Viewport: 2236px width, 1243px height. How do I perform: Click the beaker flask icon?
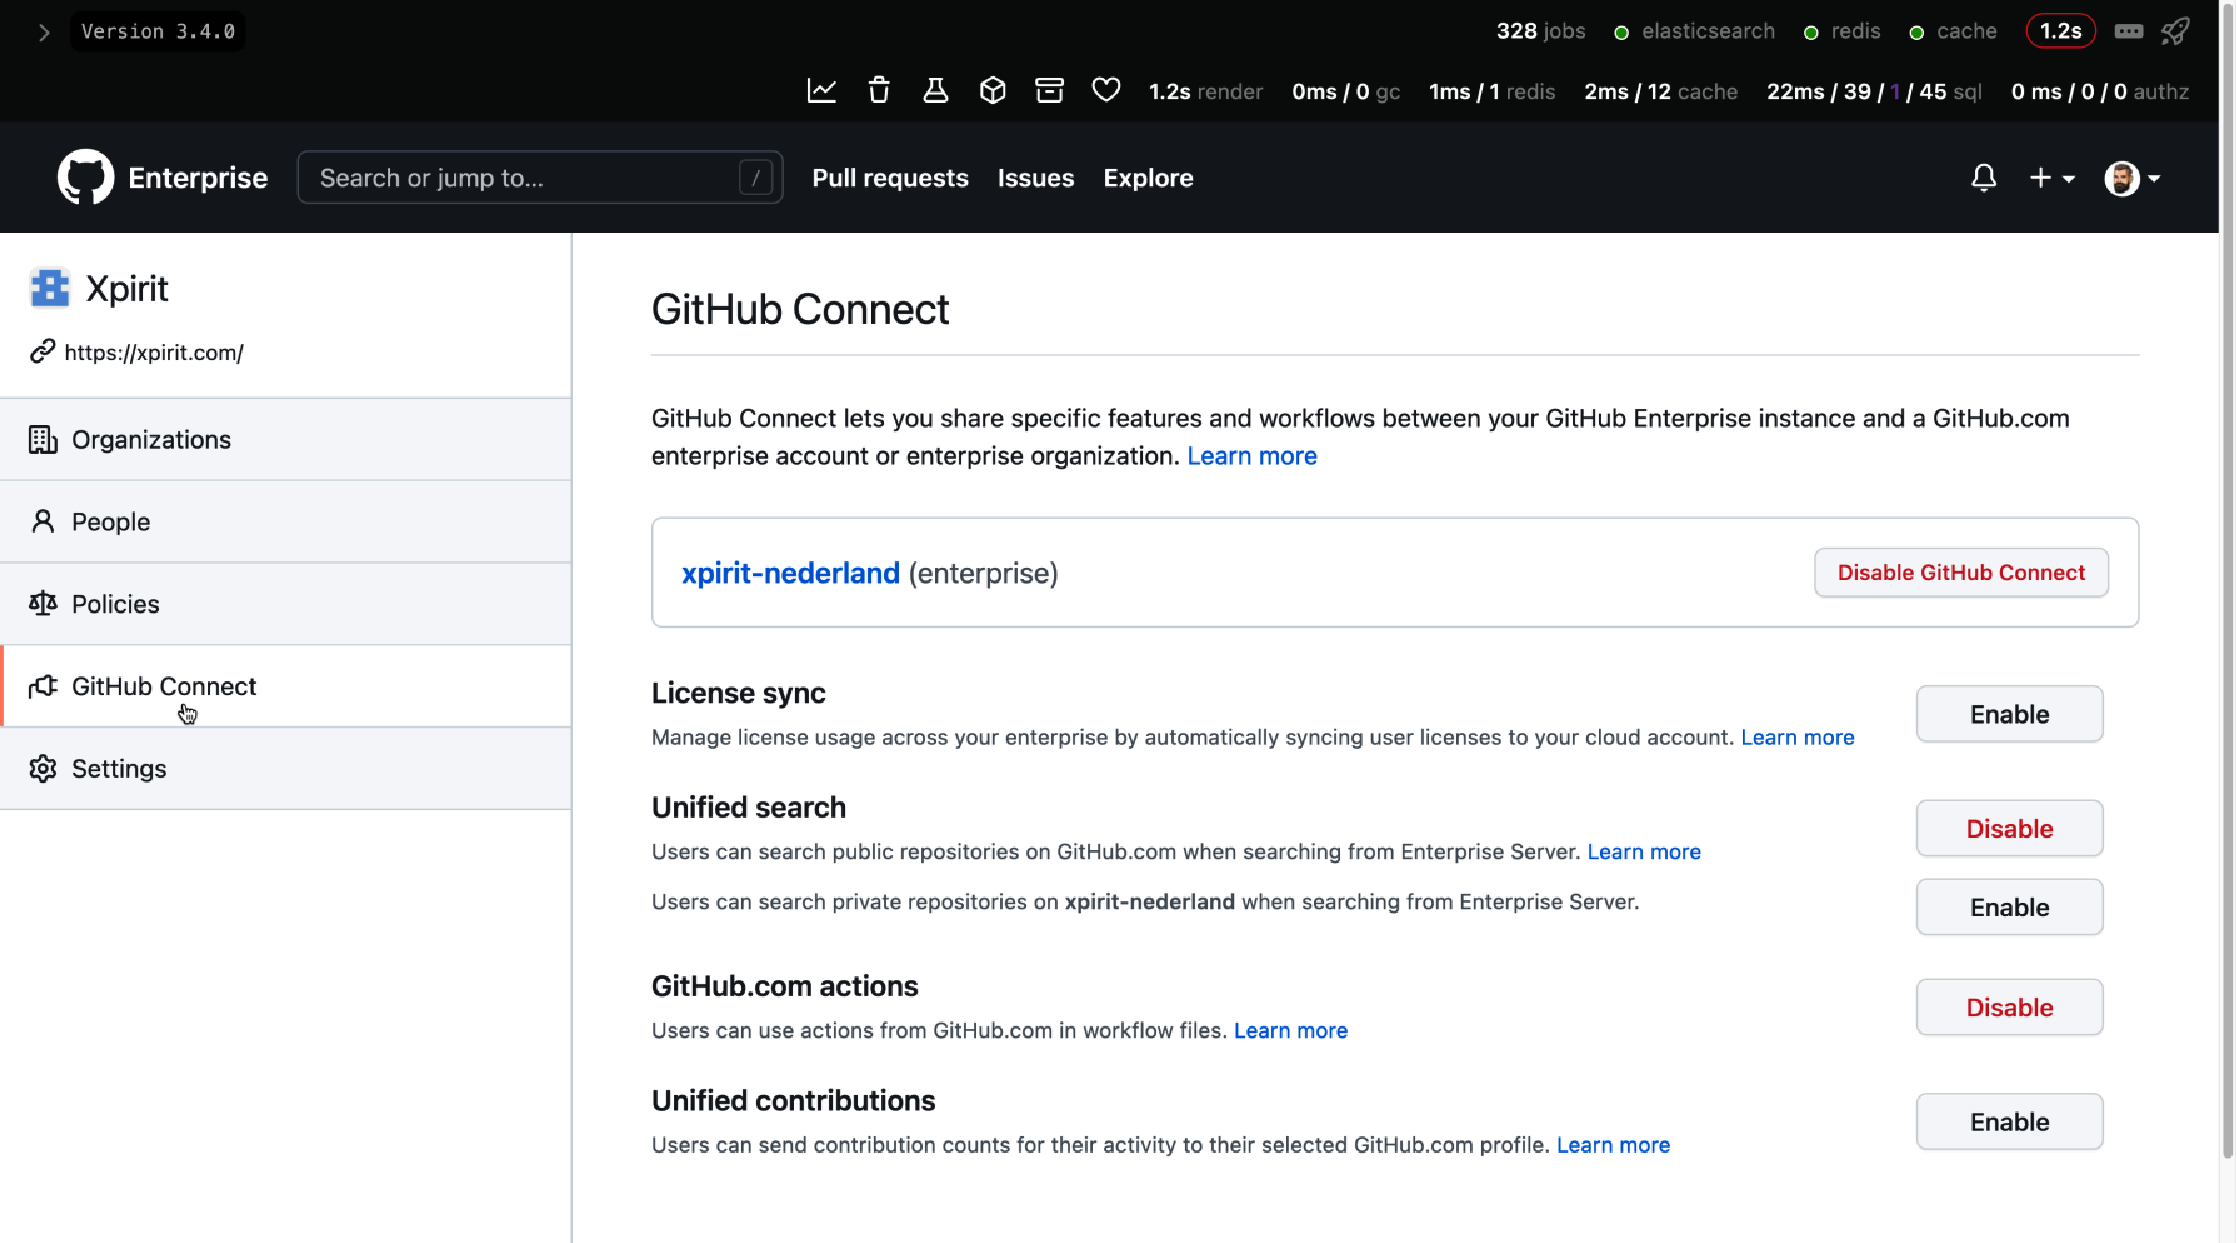935,91
